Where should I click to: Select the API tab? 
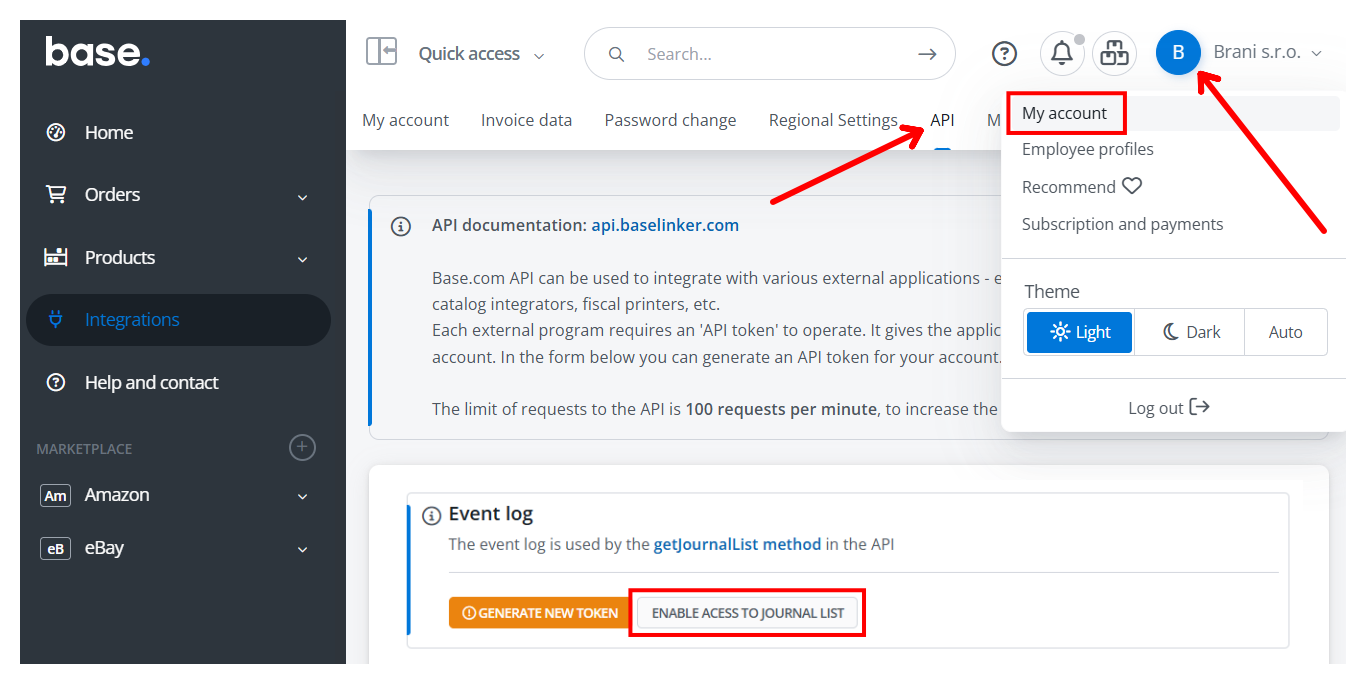coord(942,120)
